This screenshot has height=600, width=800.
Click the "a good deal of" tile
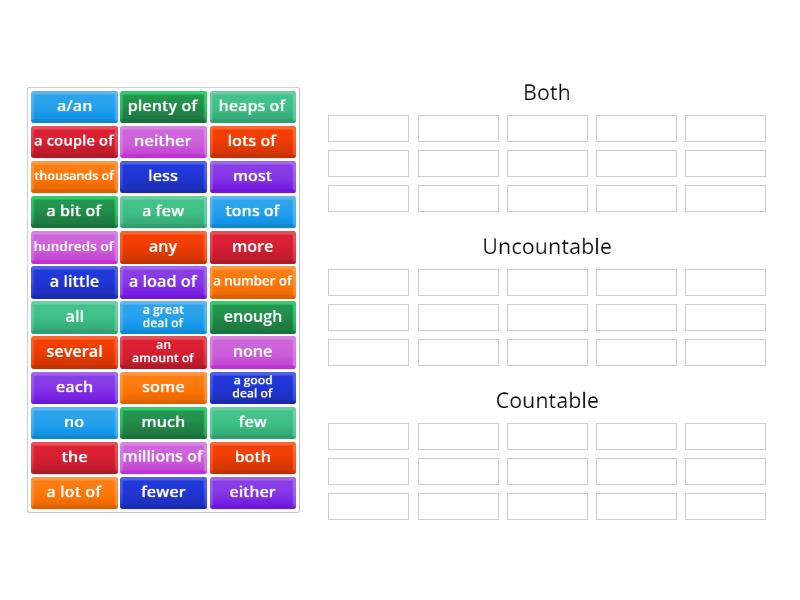click(x=253, y=387)
